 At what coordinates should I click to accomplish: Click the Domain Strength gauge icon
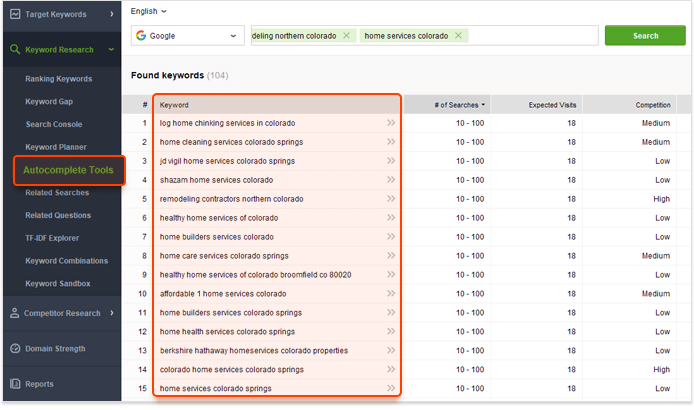(15, 348)
